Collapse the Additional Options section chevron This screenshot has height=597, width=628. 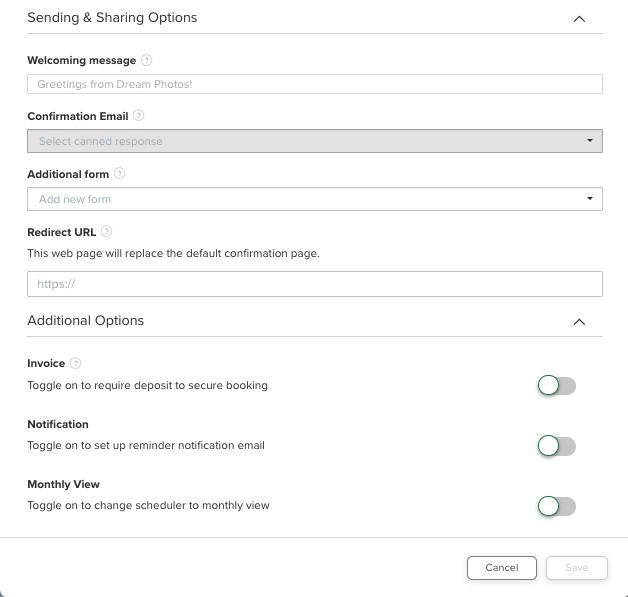(x=578, y=322)
